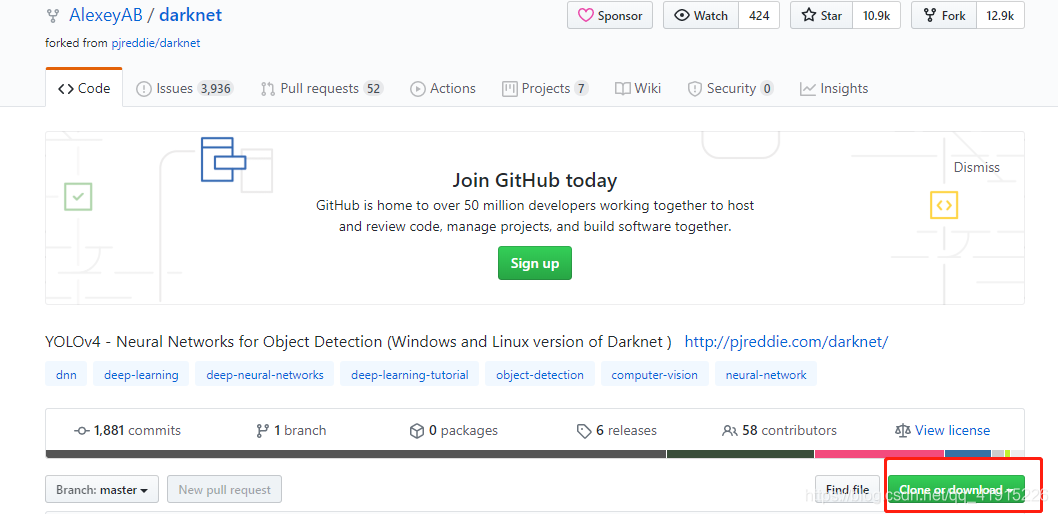
Task: Click the Watch button
Action: click(701, 16)
